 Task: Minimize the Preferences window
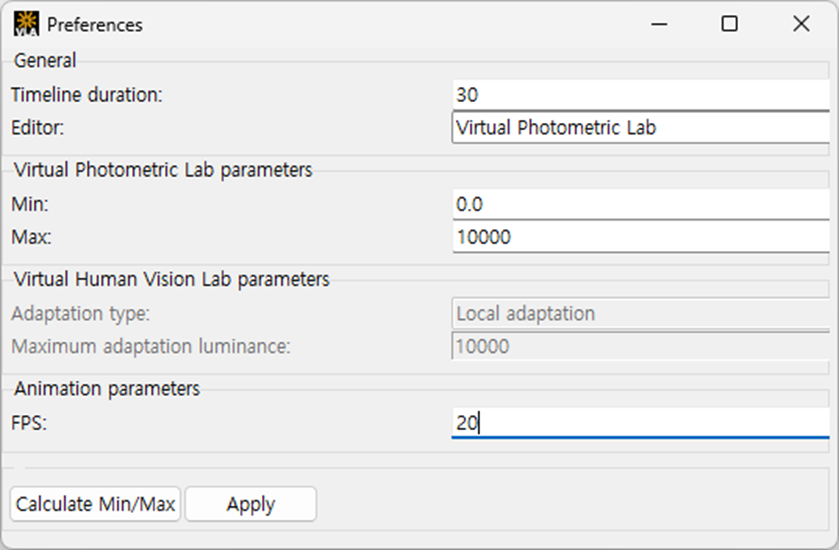pos(658,24)
